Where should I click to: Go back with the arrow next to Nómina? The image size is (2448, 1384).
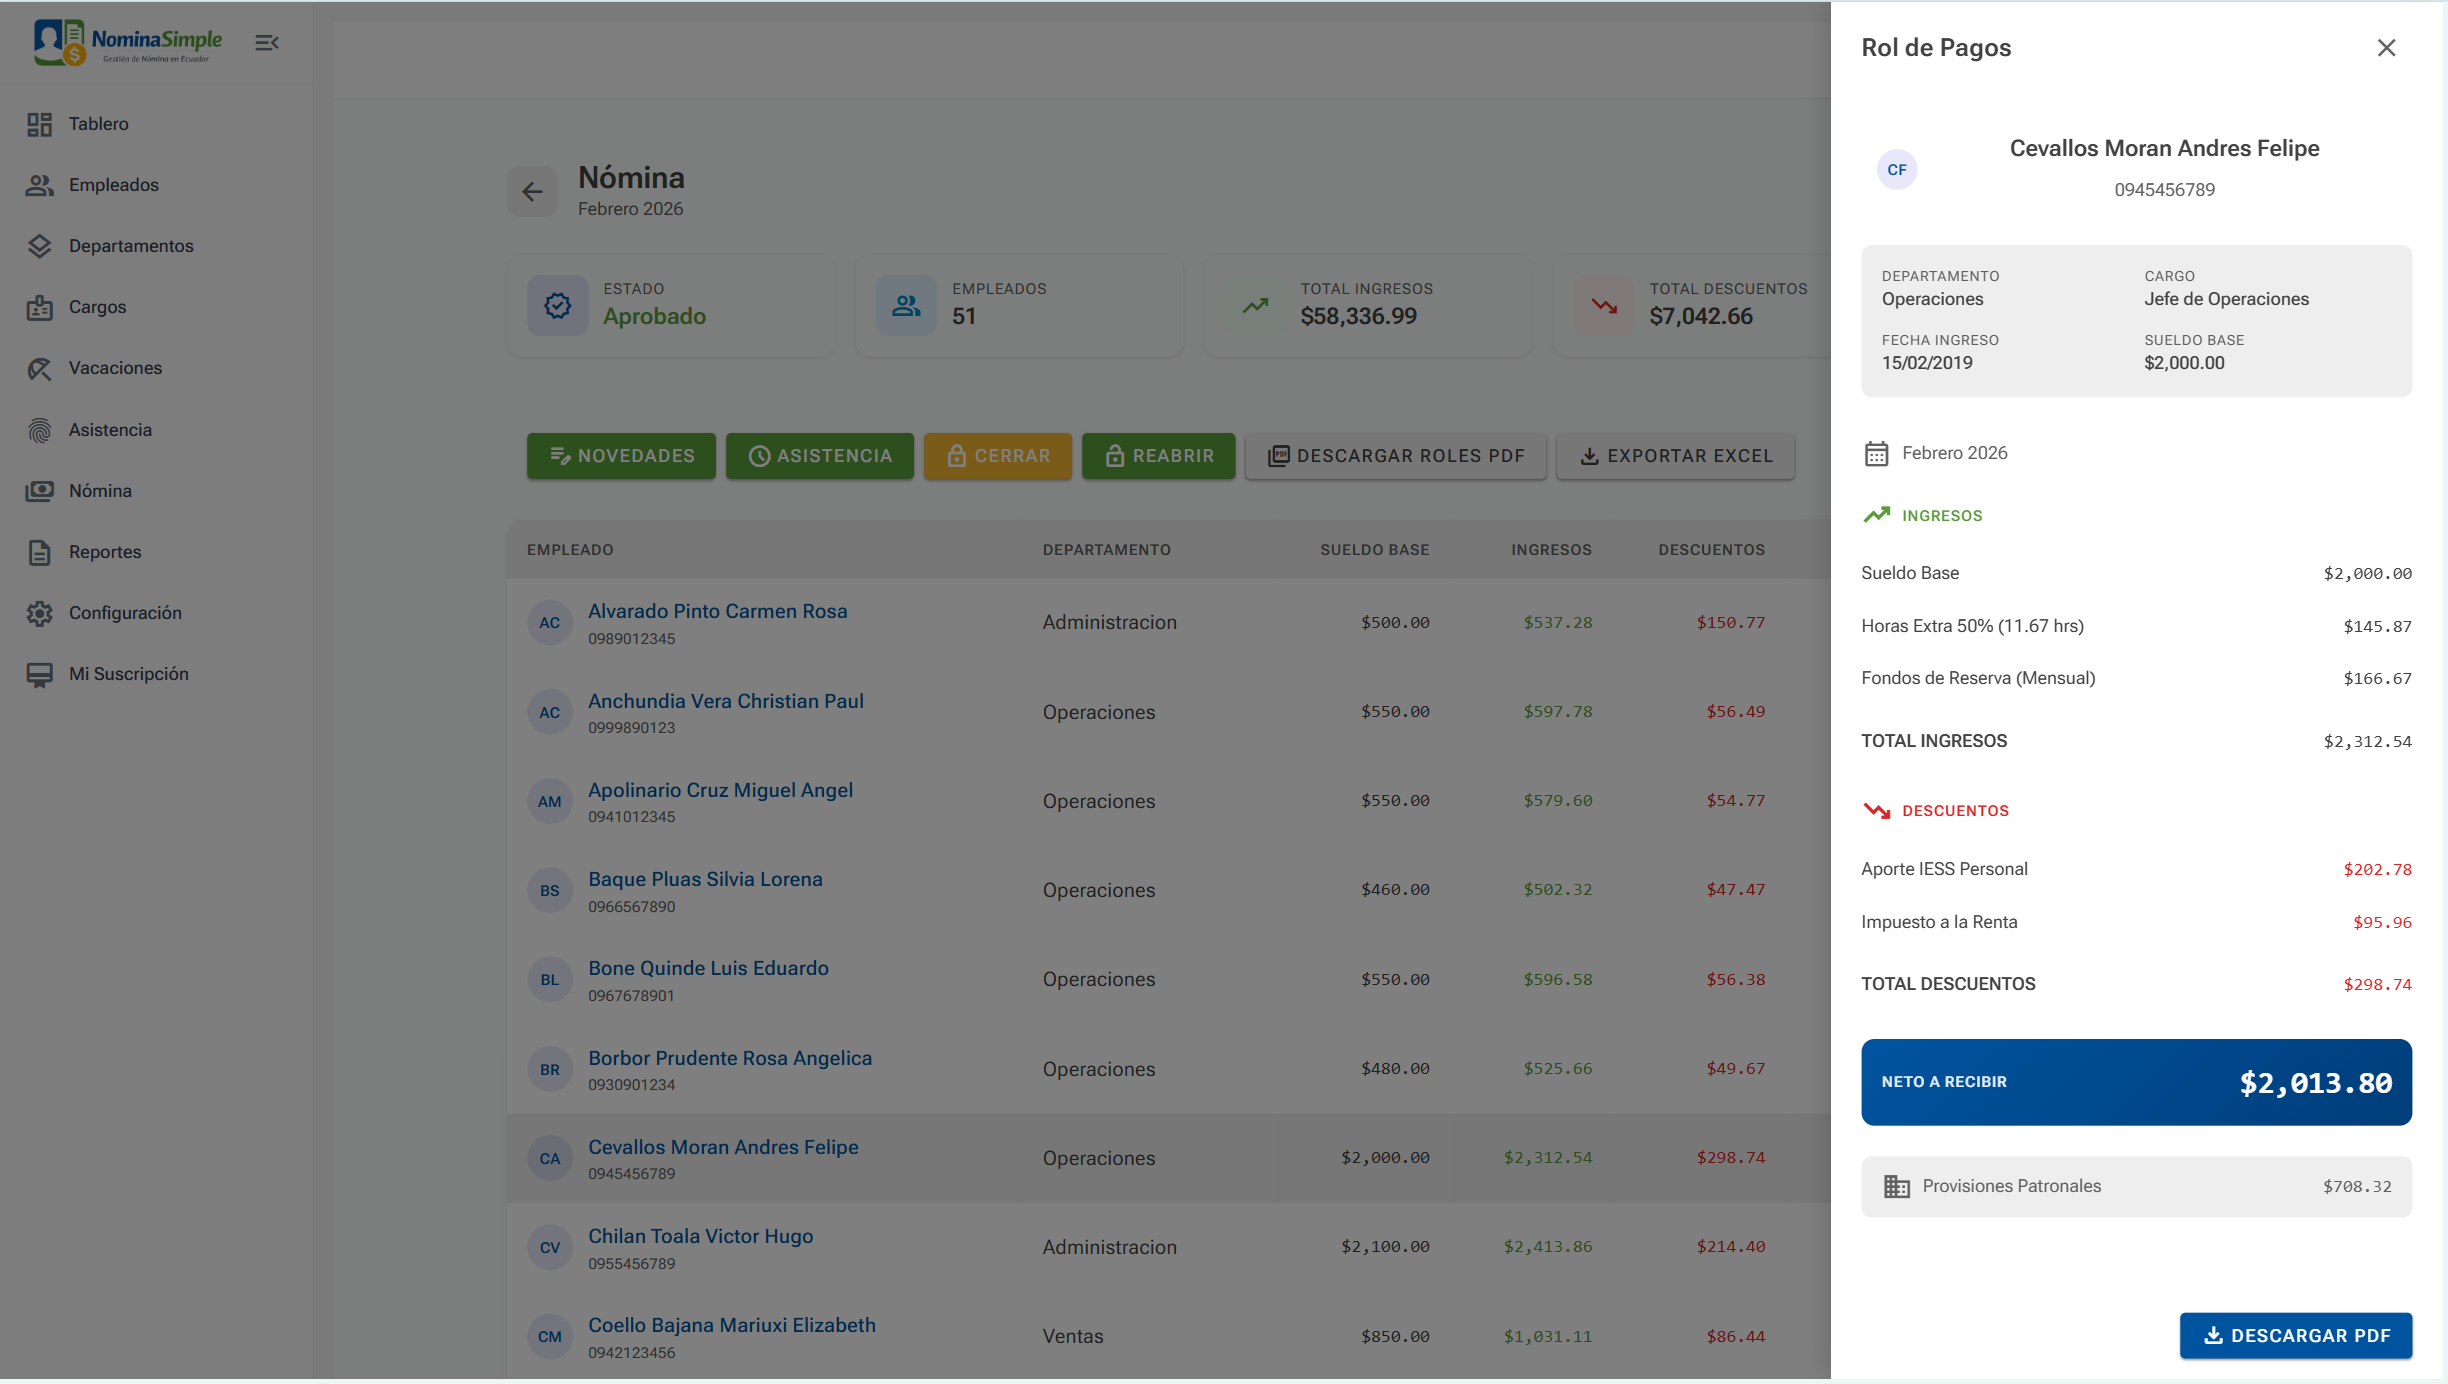click(x=532, y=191)
